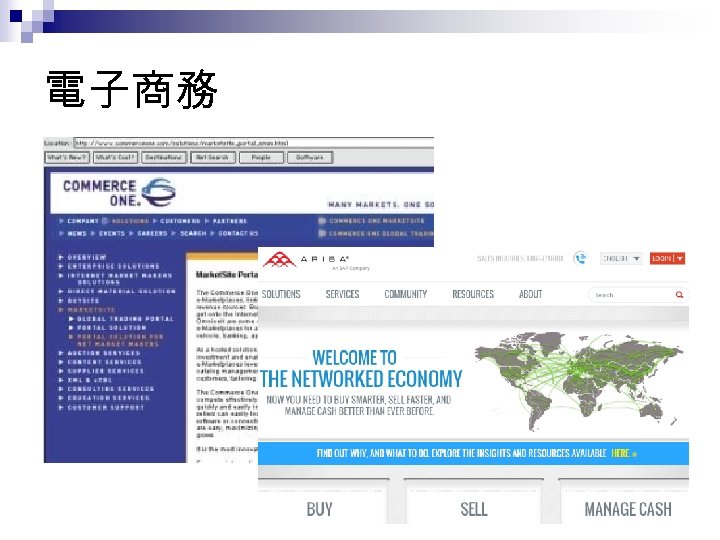The image size is (720, 540).
Task: Click the What's New? browser button
Action: point(67,158)
